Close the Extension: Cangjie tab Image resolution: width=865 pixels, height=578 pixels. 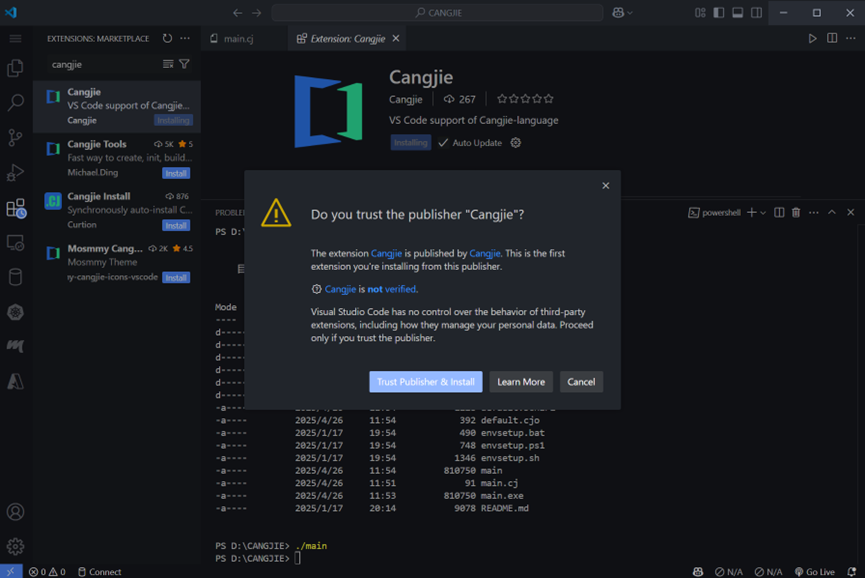[x=396, y=38]
